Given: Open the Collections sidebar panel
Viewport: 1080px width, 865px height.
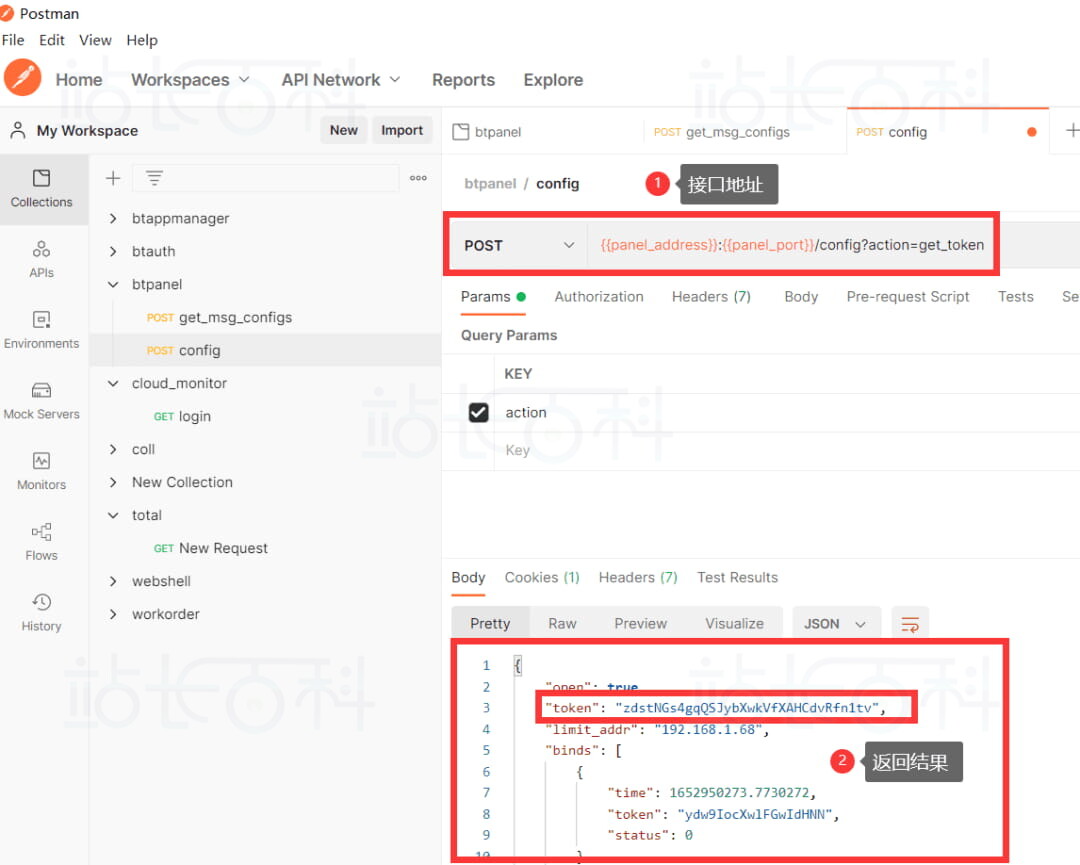Looking at the screenshot, I should tap(41, 189).
